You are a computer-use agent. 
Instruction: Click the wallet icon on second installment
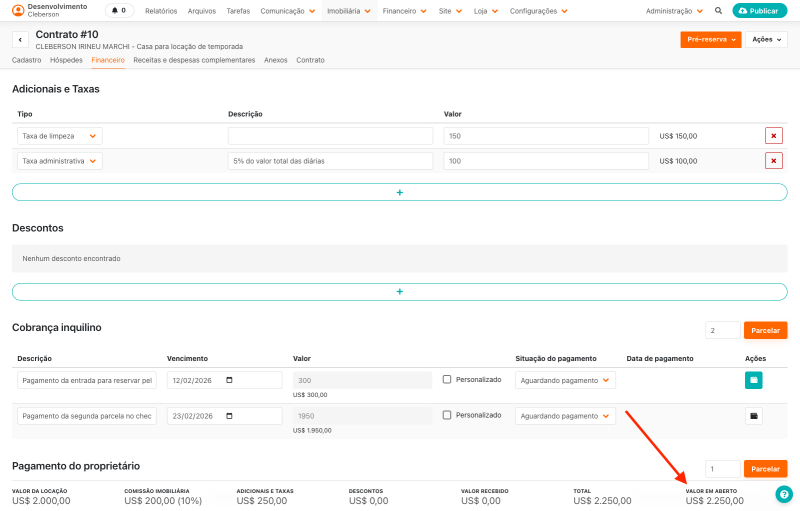[x=753, y=416]
